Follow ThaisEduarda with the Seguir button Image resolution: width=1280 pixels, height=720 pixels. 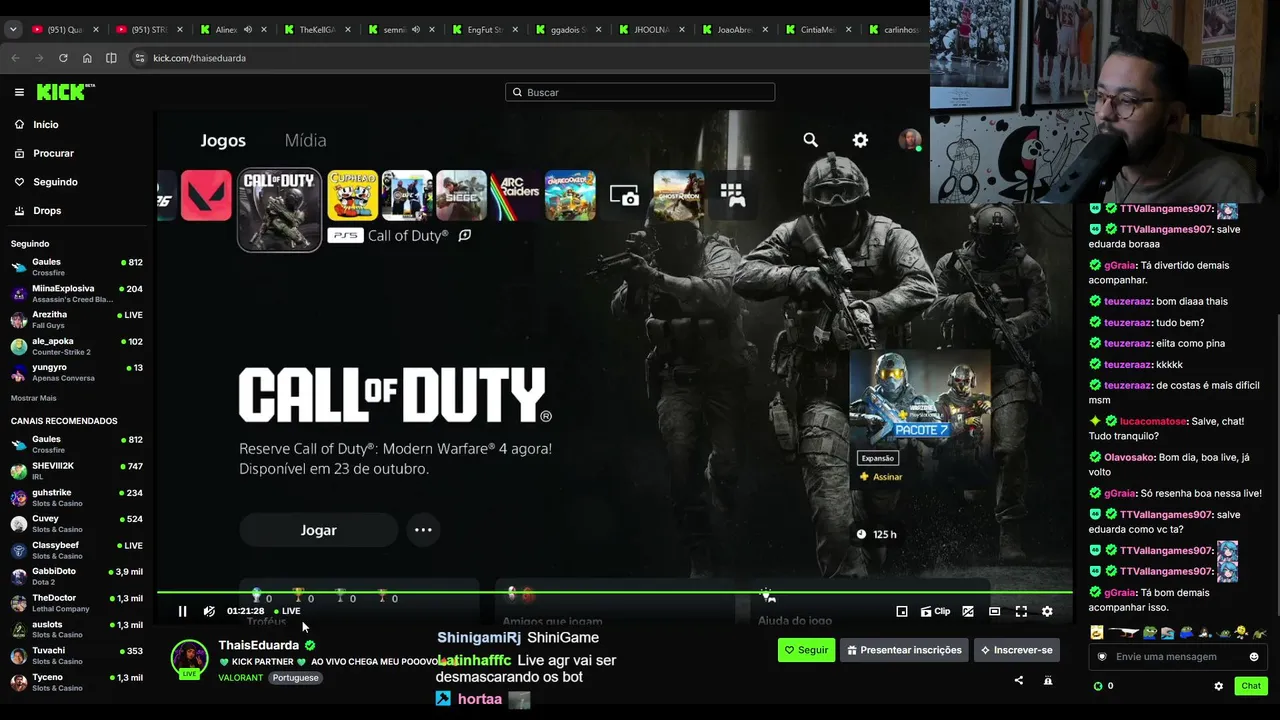pyautogui.click(x=806, y=650)
